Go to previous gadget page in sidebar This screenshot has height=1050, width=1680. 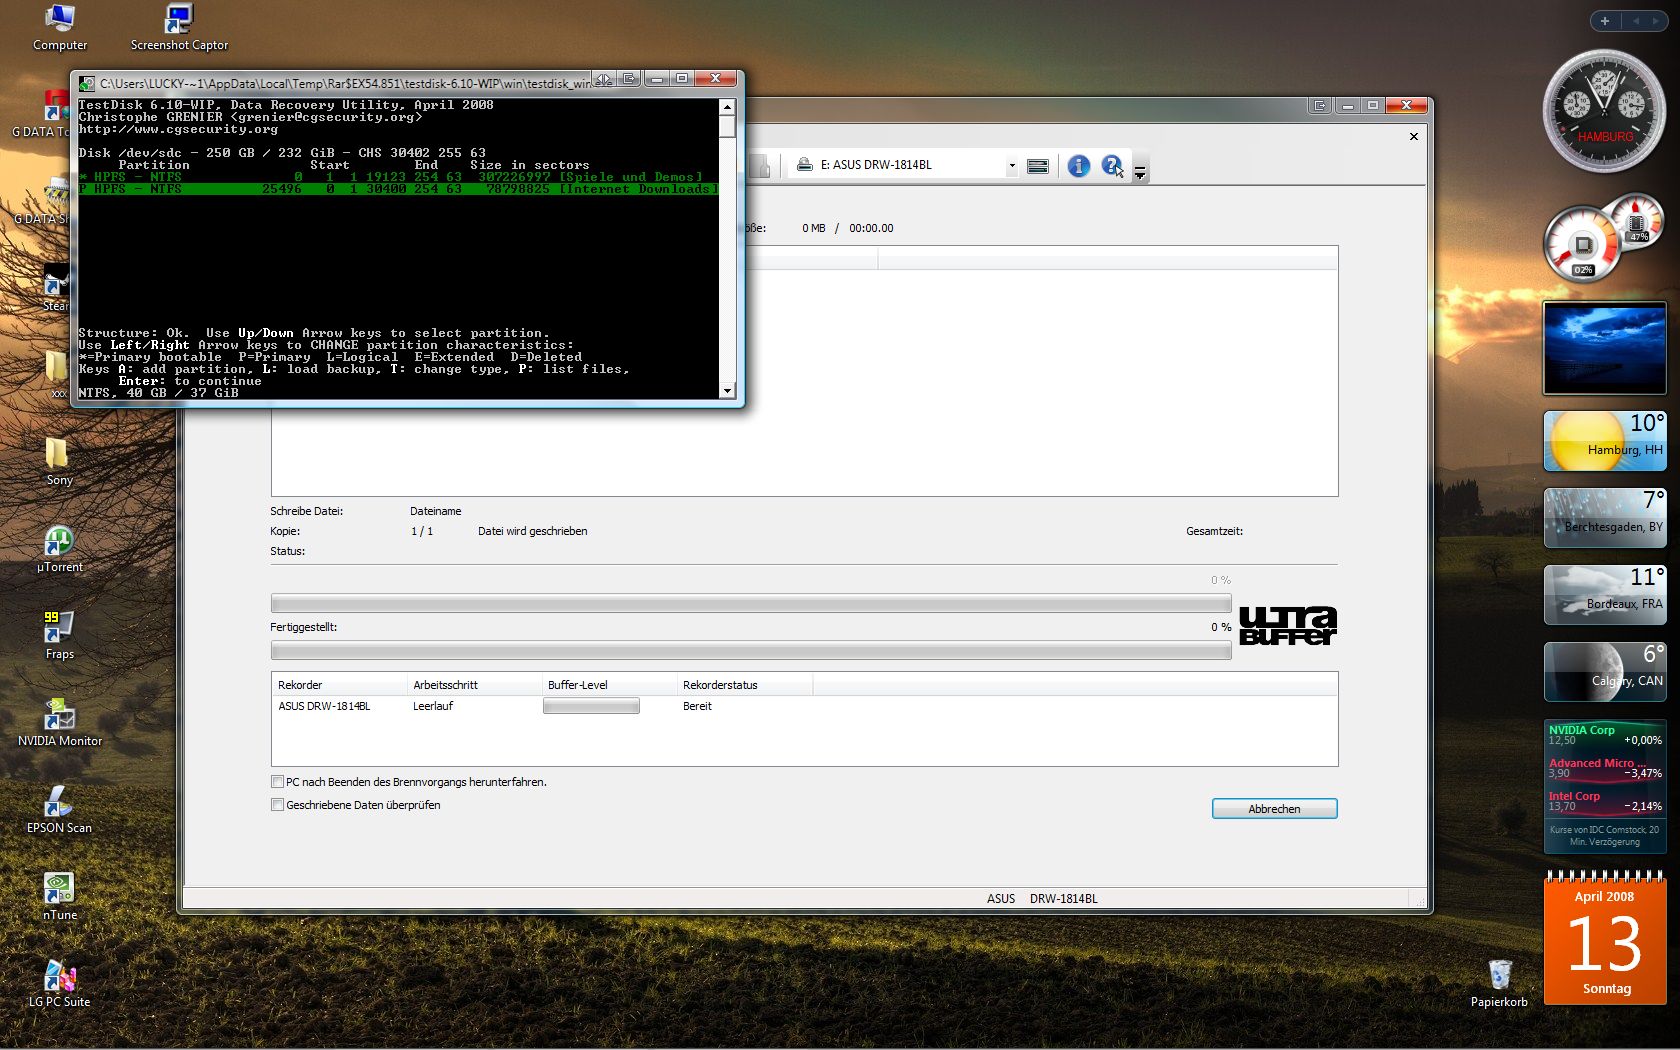click(x=1636, y=21)
